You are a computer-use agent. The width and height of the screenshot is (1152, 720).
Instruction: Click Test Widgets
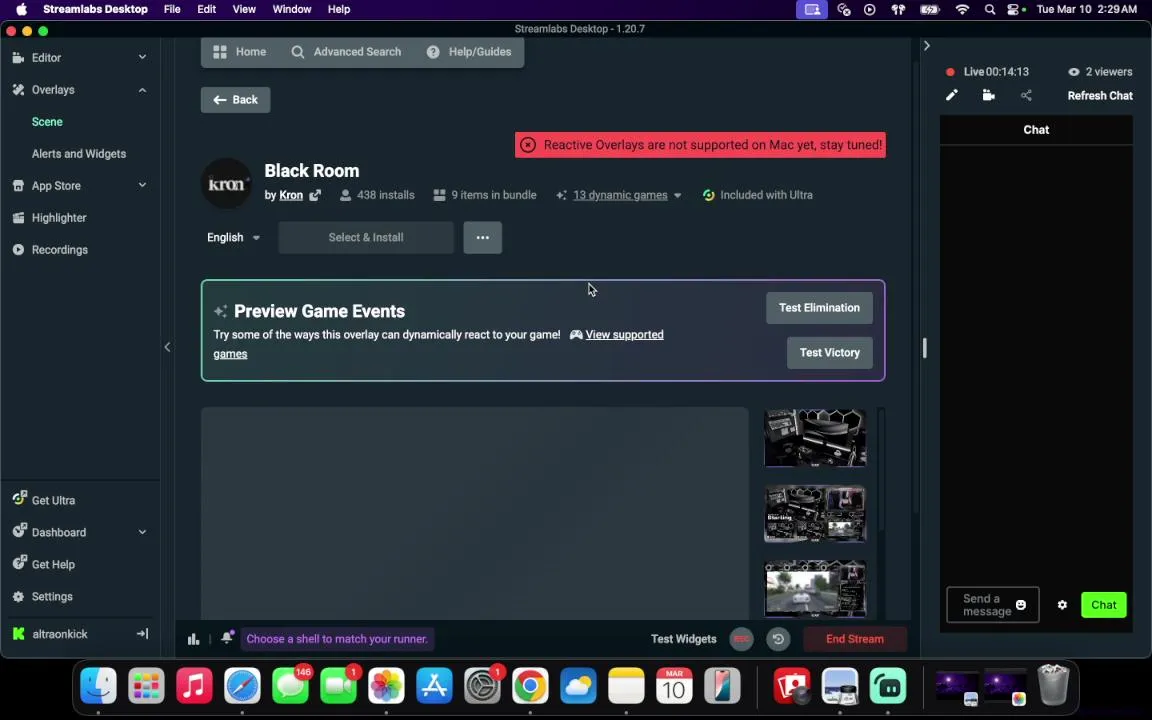pos(683,638)
